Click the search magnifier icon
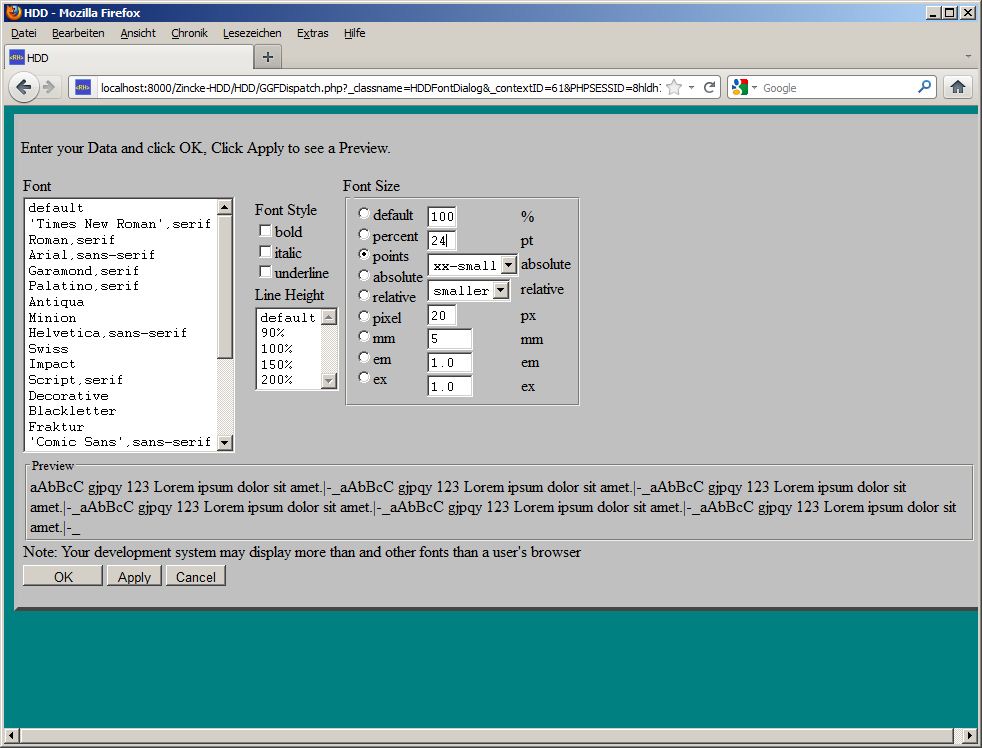Viewport: 982px width, 748px height. pos(924,87)
